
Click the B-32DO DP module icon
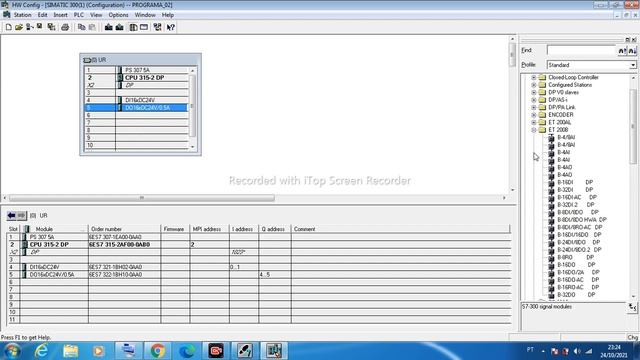point(551,295)
